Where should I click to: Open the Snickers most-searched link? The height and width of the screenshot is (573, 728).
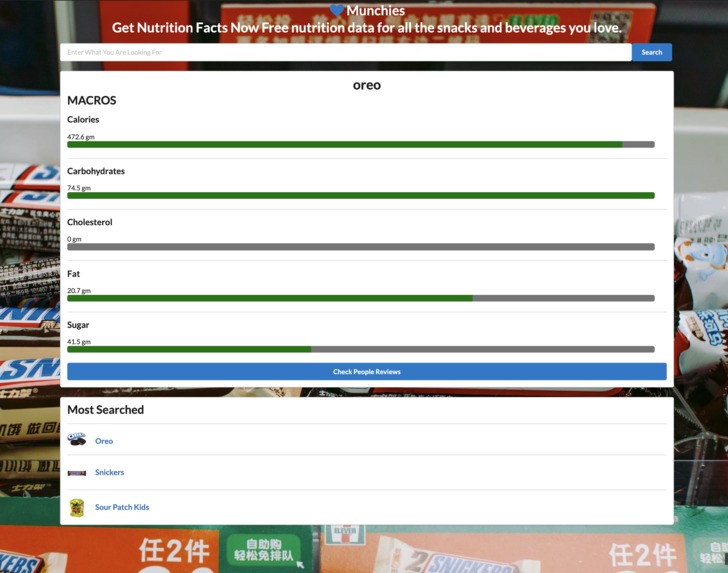pos(110,472)
